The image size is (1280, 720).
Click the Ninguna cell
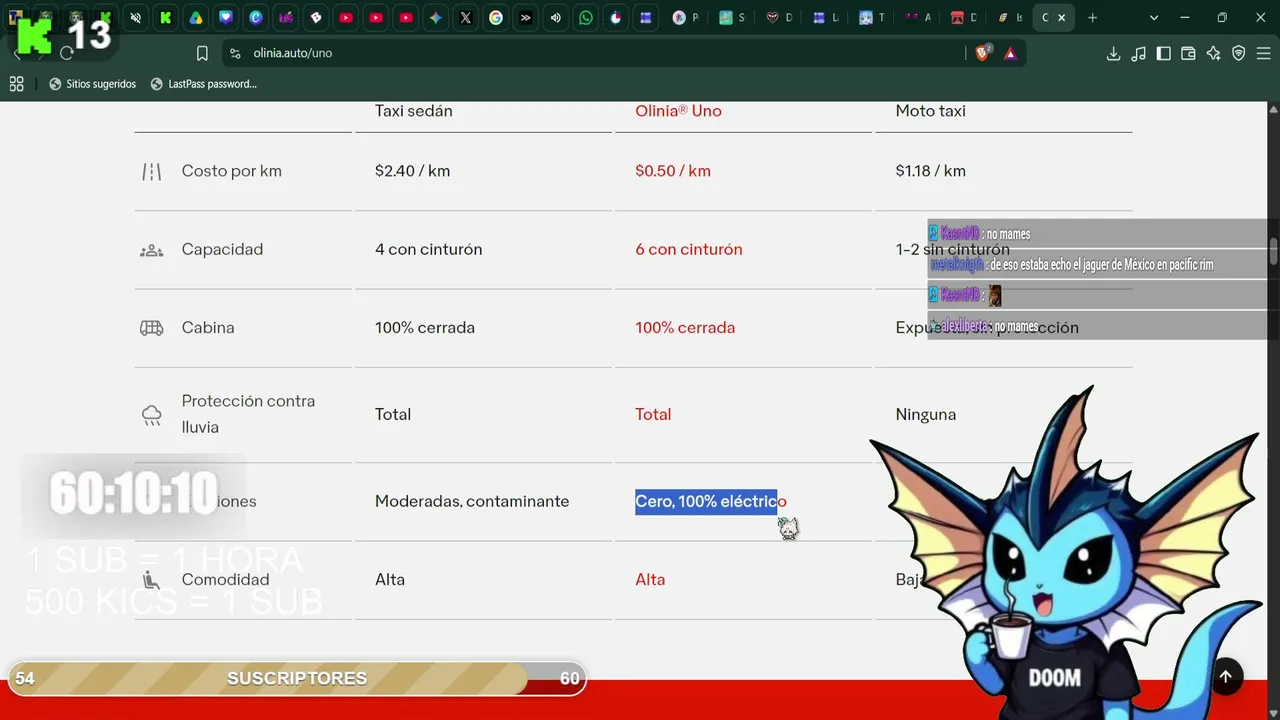coord(926,414)
